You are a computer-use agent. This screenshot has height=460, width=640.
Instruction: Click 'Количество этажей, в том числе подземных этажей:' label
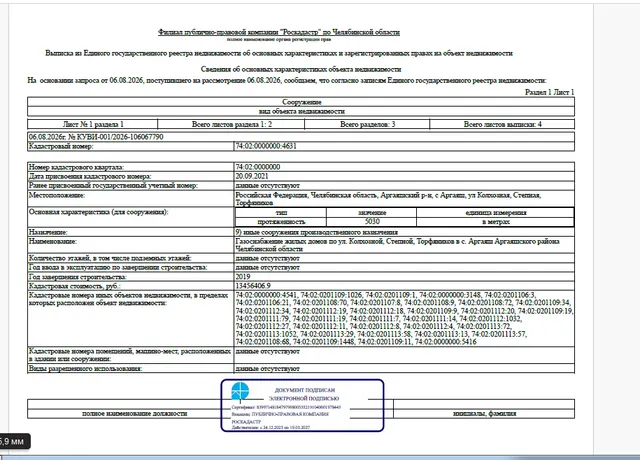110,258
